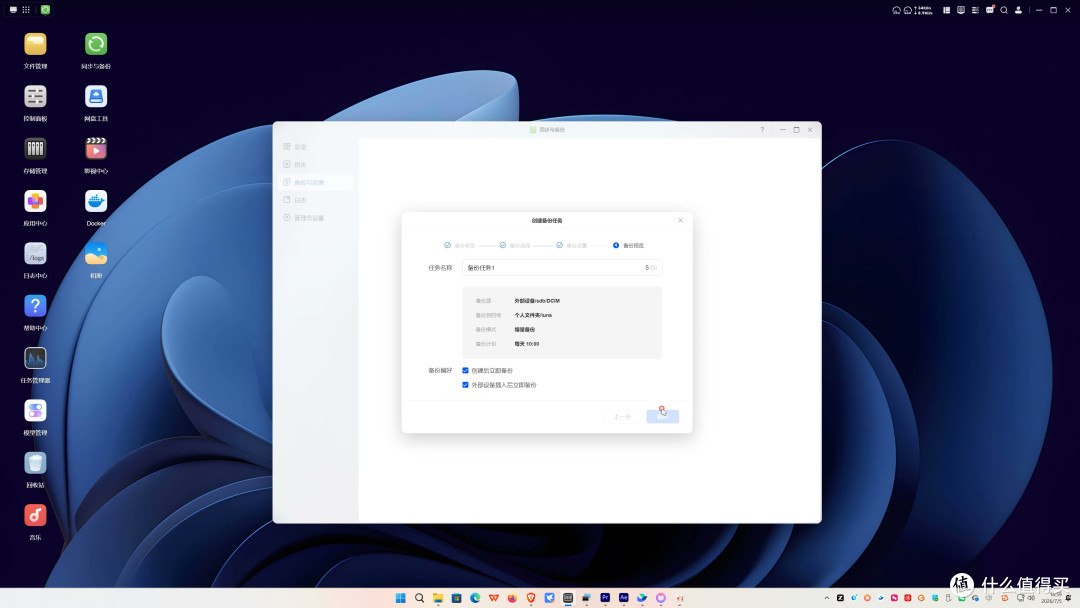This screenshot has width=1080, height=608.
Task: Show hidden system tray icons chevron
Action: click(827, 598)
